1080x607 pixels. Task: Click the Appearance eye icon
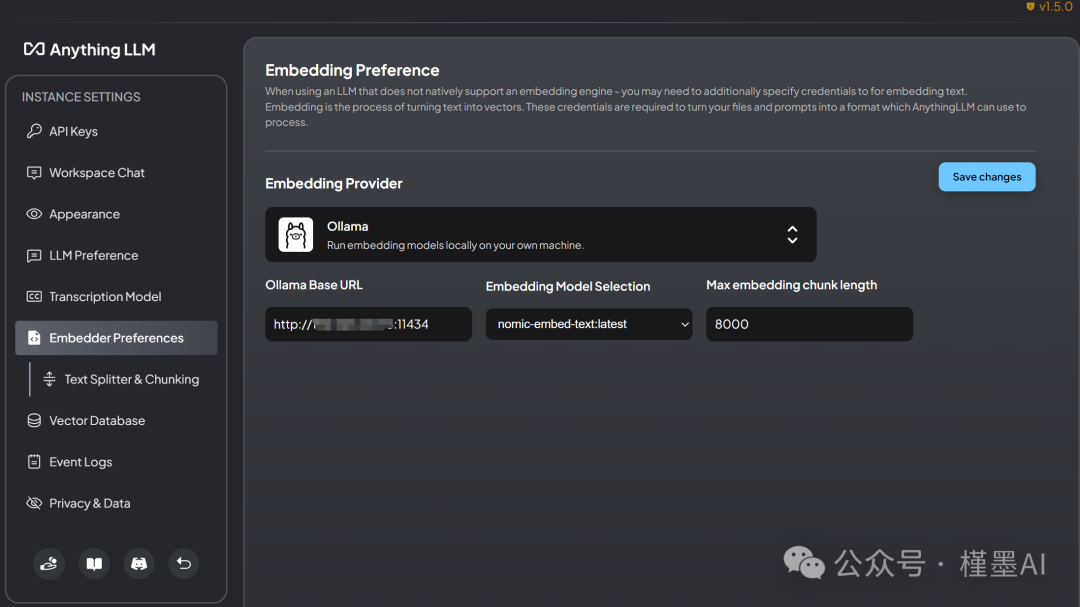click(x=34, y=214)
